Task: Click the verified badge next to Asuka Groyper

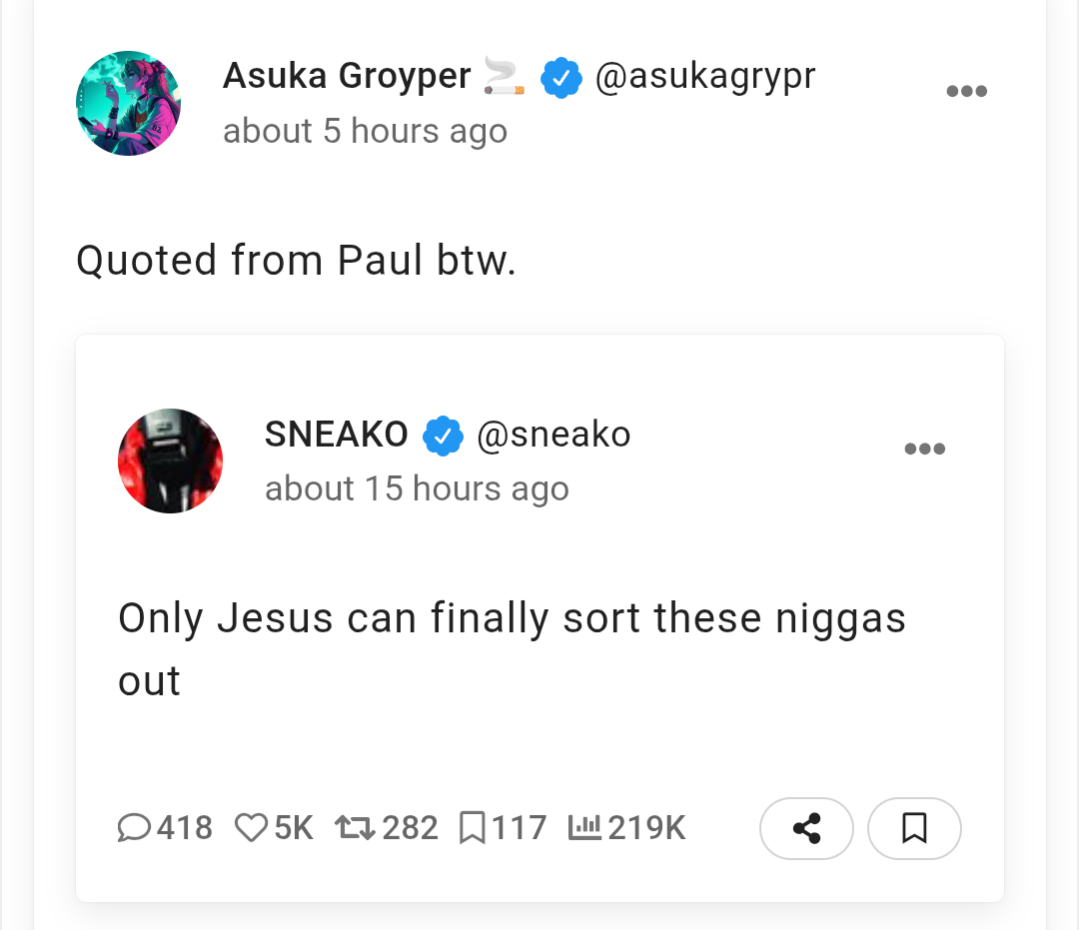Action: click(x=562, y=78)
